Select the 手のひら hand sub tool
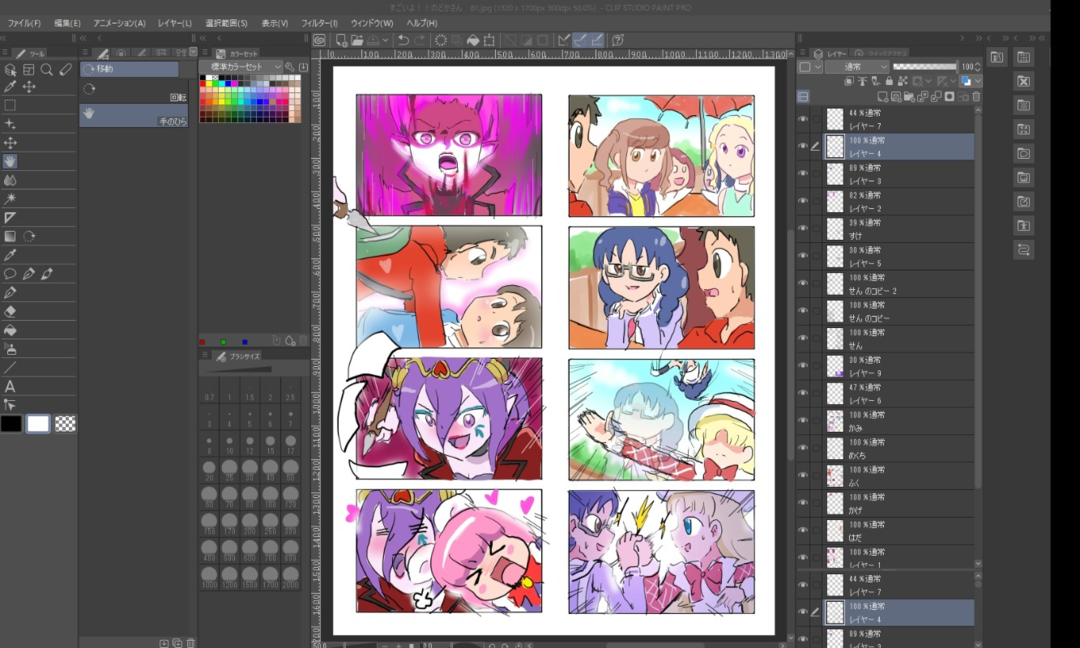 coord(133,115)
